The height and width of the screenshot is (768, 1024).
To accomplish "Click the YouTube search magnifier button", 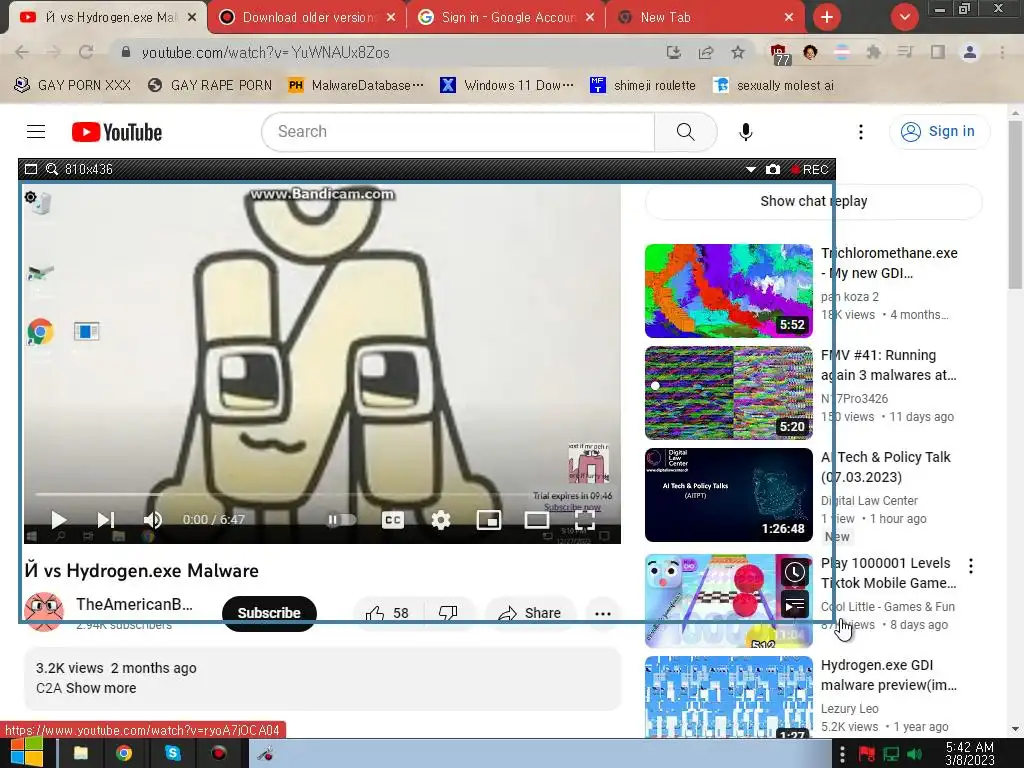I will (x=686, y=132).
